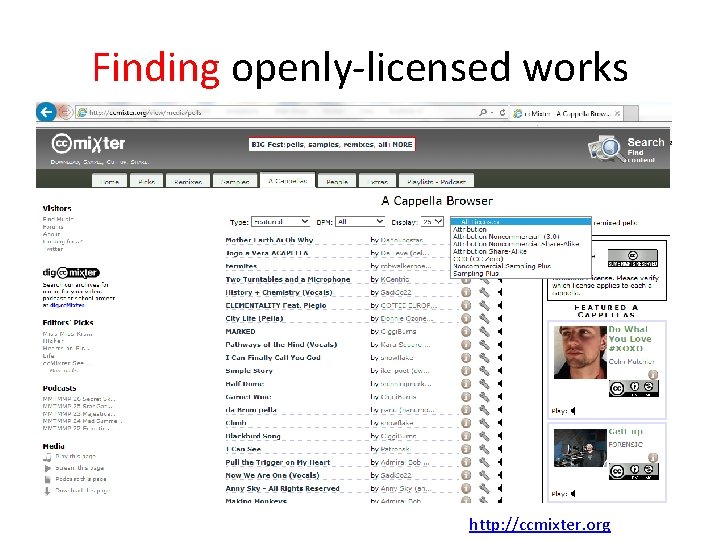Click the FORENSIC featured track thumbnail
The width and height of the screenshot is (720, 540).
580,448
